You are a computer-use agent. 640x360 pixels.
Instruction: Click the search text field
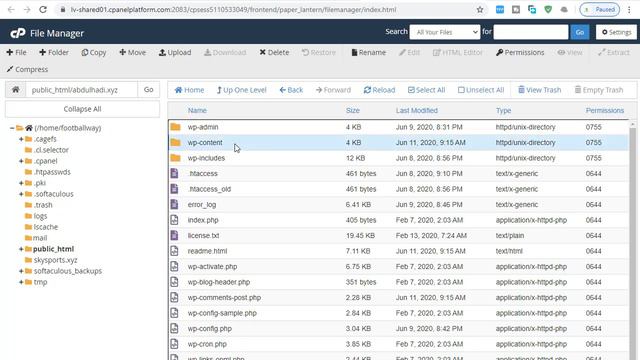(531, 32)
